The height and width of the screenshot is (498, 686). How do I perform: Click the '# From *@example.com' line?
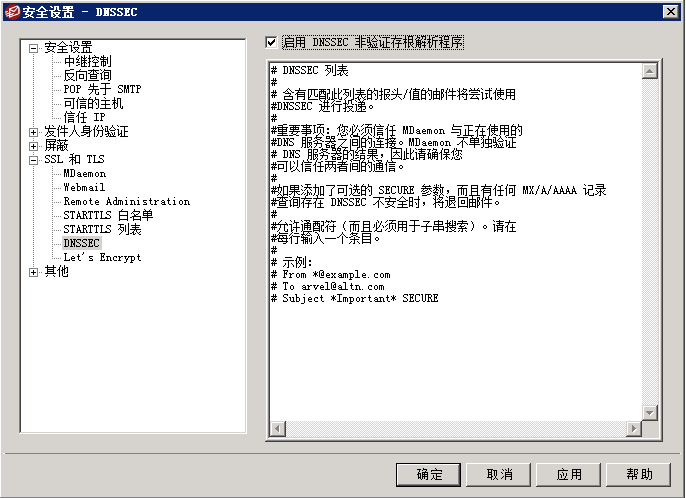click(331, 275)
